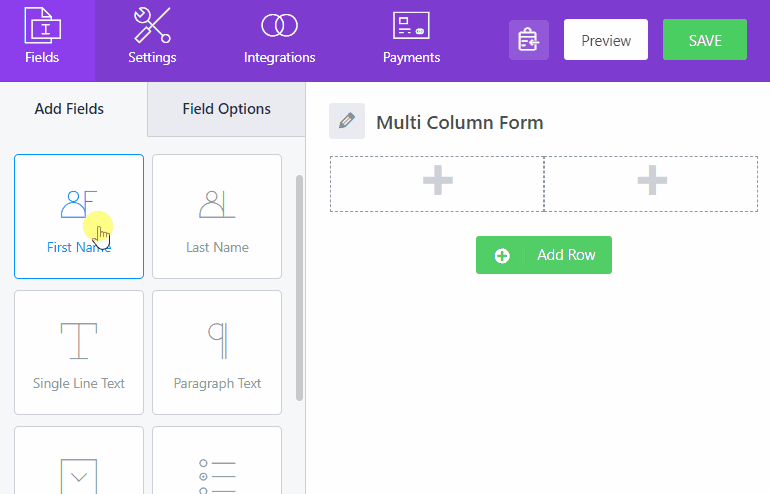Click the Multi Column Form title
The height and width of the screenshot is (494, 770).
460,123
